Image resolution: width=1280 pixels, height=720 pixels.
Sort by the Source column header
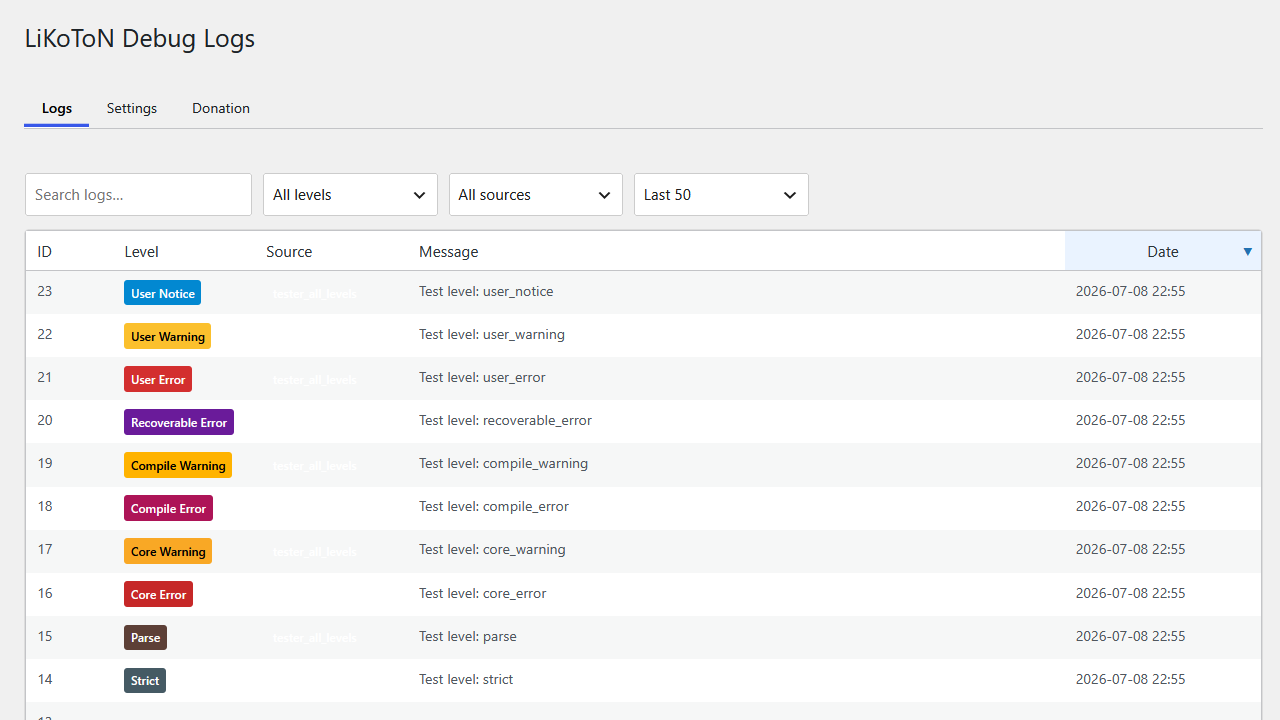[x=289, y=252]
